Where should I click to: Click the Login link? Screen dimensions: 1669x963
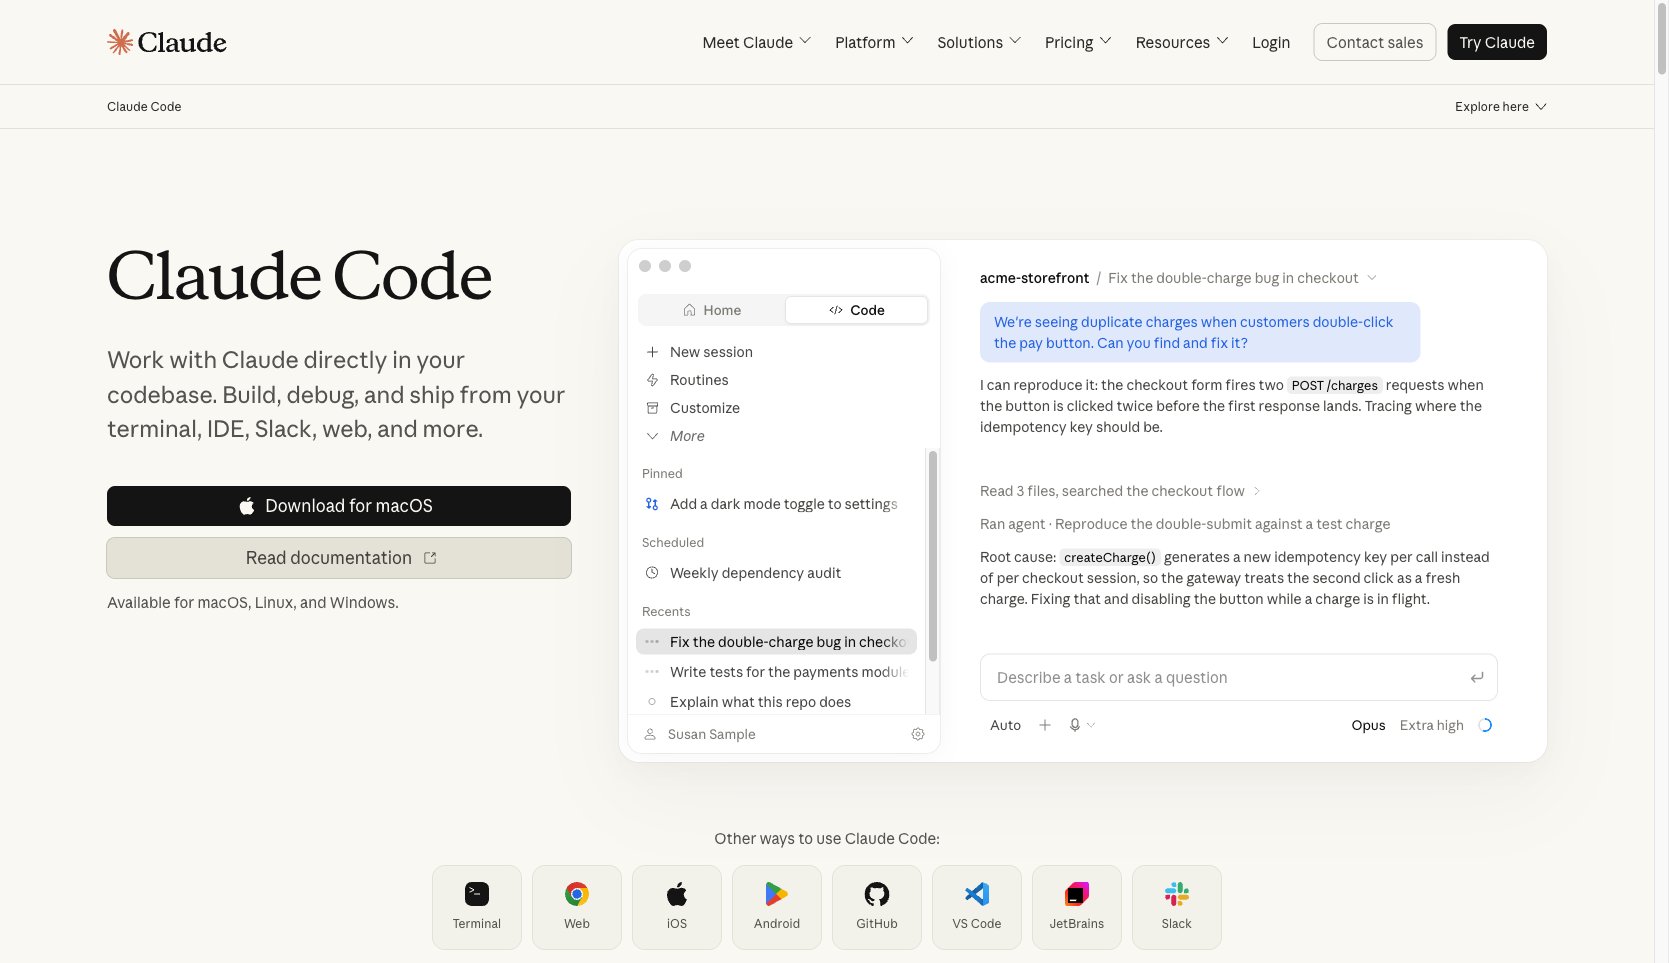pyautogui.click(x=1271, y=42)
